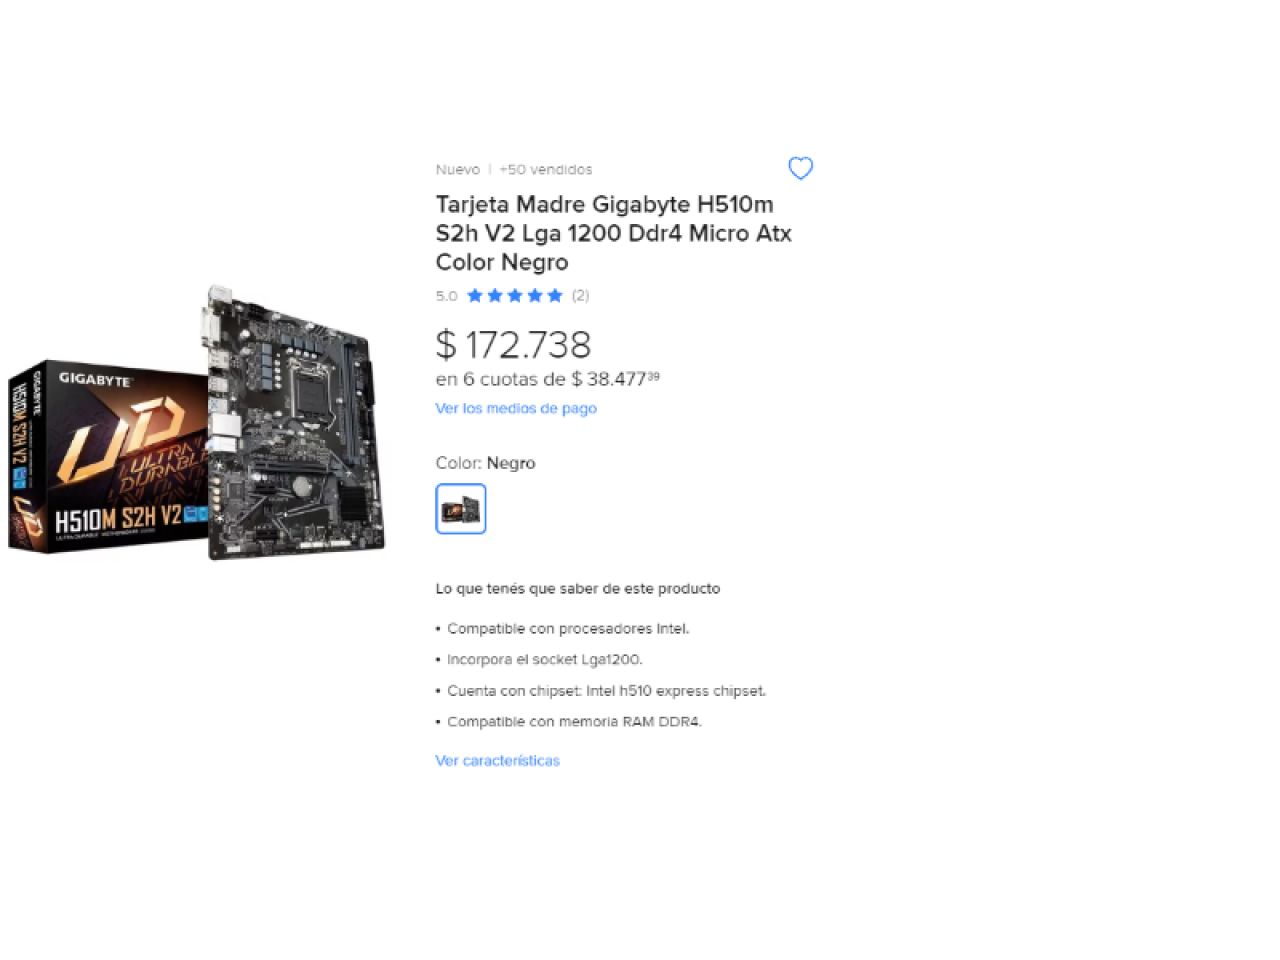Click Lo que tenés que saber heading
This screenshot has height=960, width=1280.
coord(577,588)
